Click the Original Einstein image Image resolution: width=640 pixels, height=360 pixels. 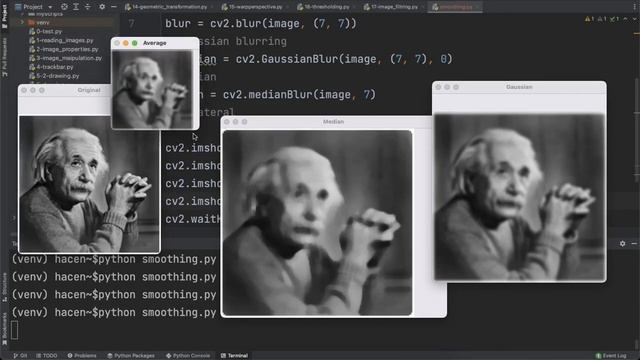pos(89,184)
